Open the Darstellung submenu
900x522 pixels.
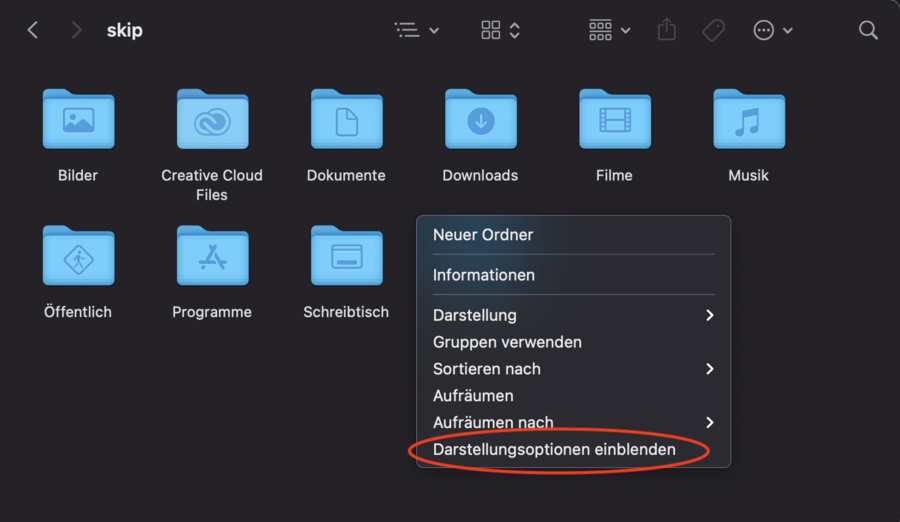pos(573,315)
